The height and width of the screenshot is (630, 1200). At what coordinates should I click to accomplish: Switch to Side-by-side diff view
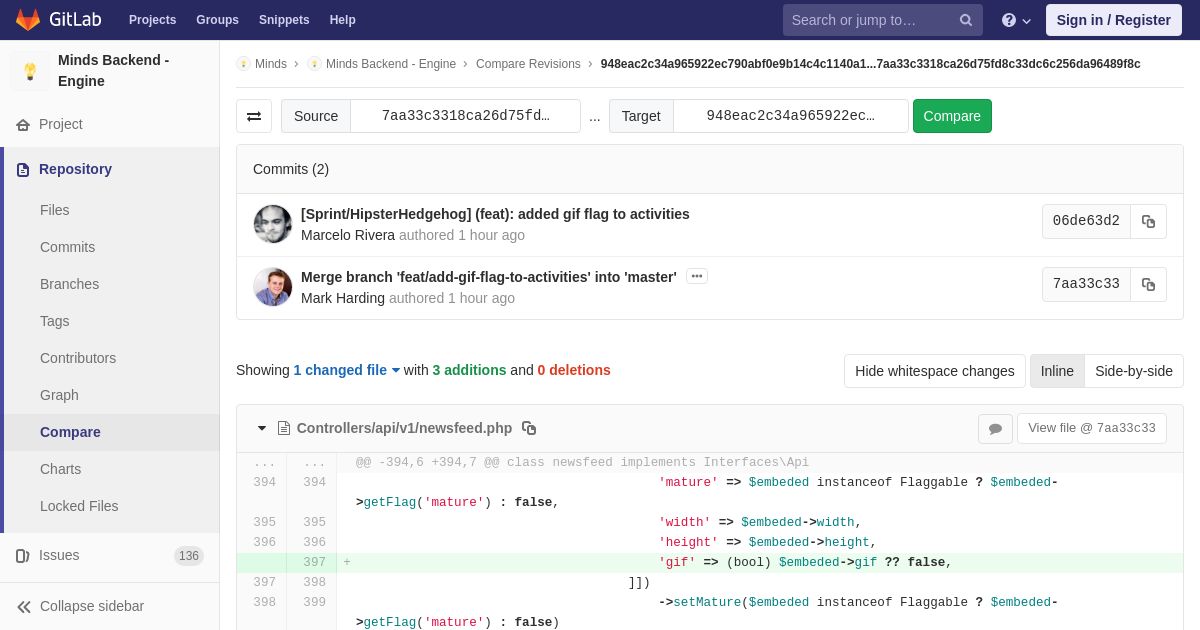click(1134, 371)
